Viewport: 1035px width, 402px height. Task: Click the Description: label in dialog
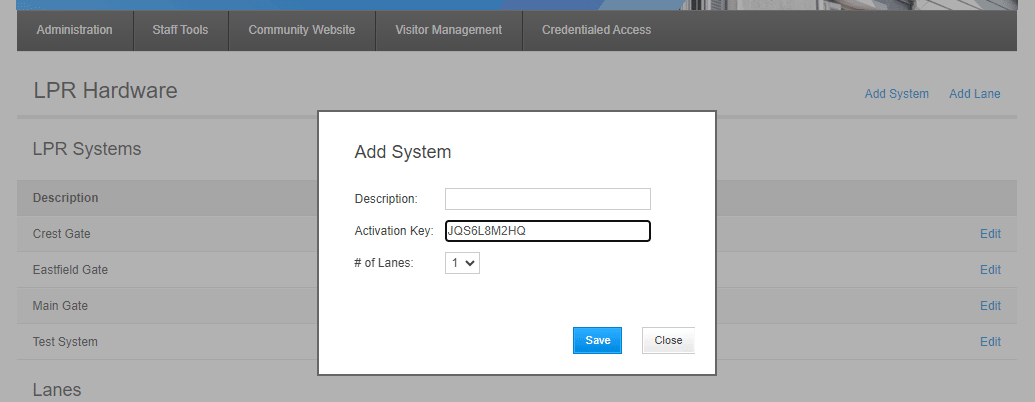(386, 199)
